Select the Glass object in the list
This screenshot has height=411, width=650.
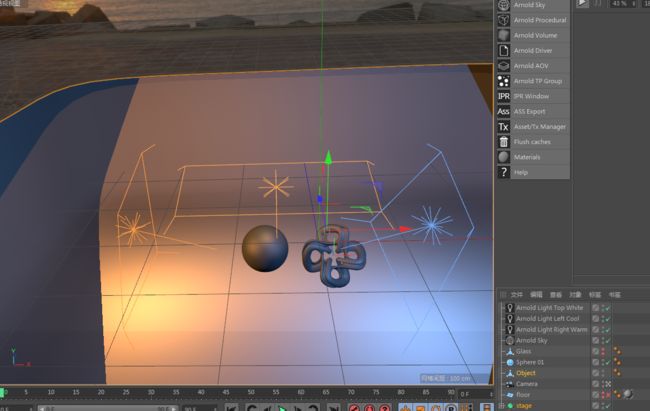523,351
